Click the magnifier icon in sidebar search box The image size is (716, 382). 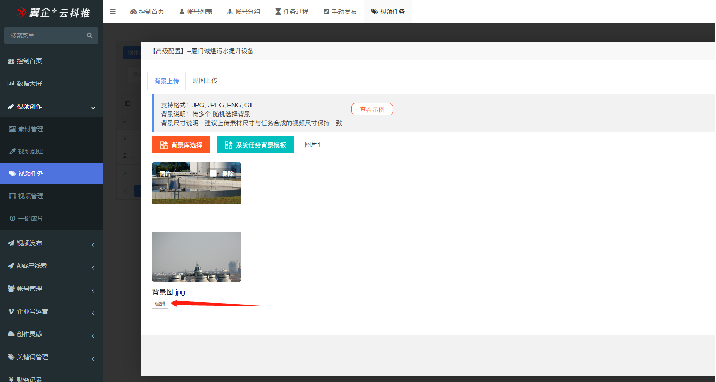(90, 36)
